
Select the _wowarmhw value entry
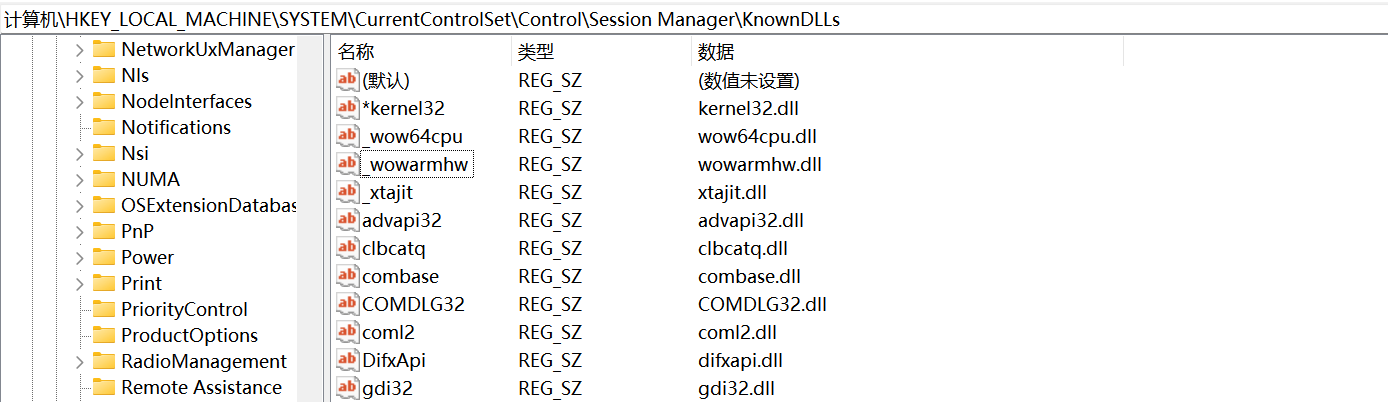point(416,164)
